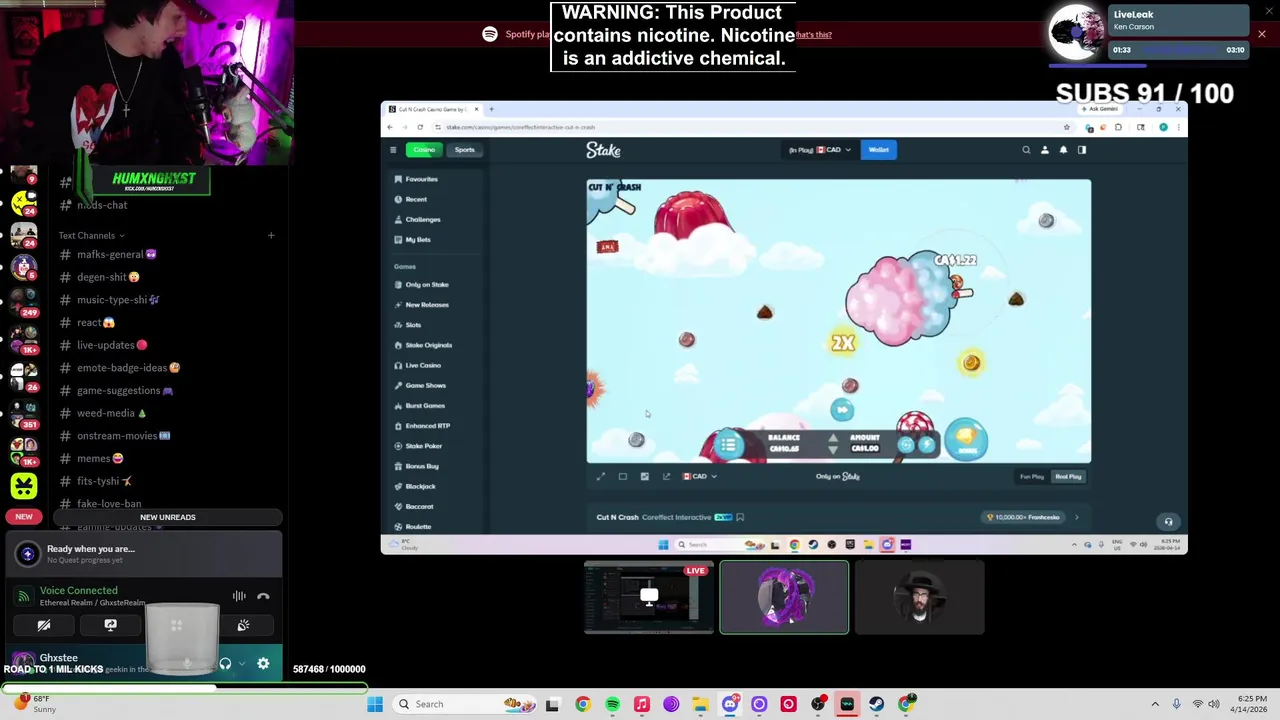Open Favourites in Stake sidebar

click(417, 179)
